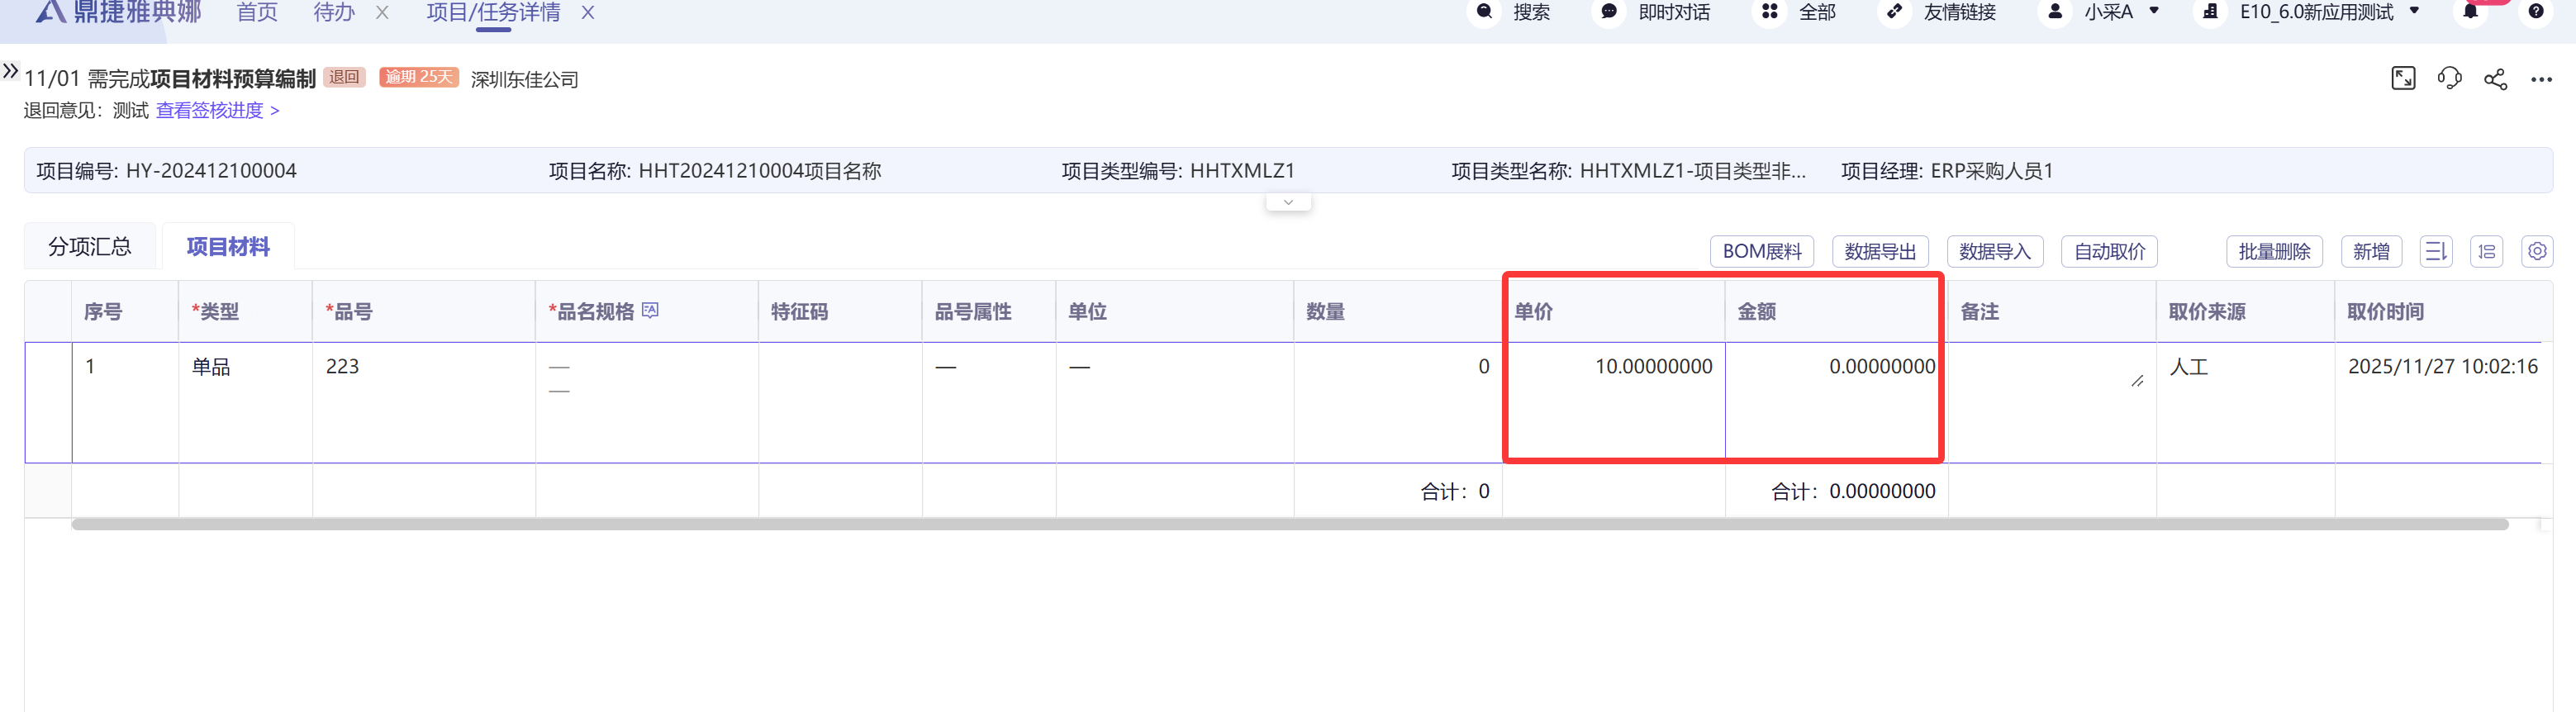Screen dimensions: 2576x712
Task: Open table settings gear icon
Action: coord(2537,251)
